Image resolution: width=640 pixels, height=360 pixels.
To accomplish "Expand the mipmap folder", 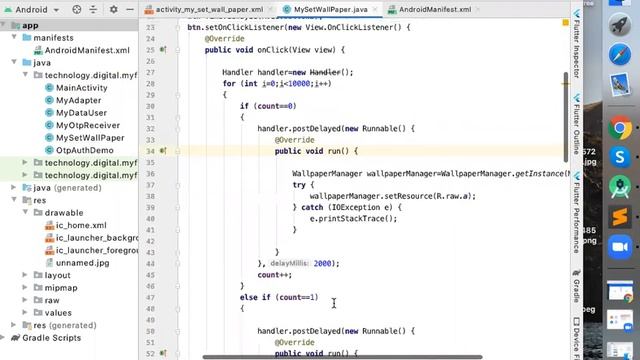I will coord(25,288).
